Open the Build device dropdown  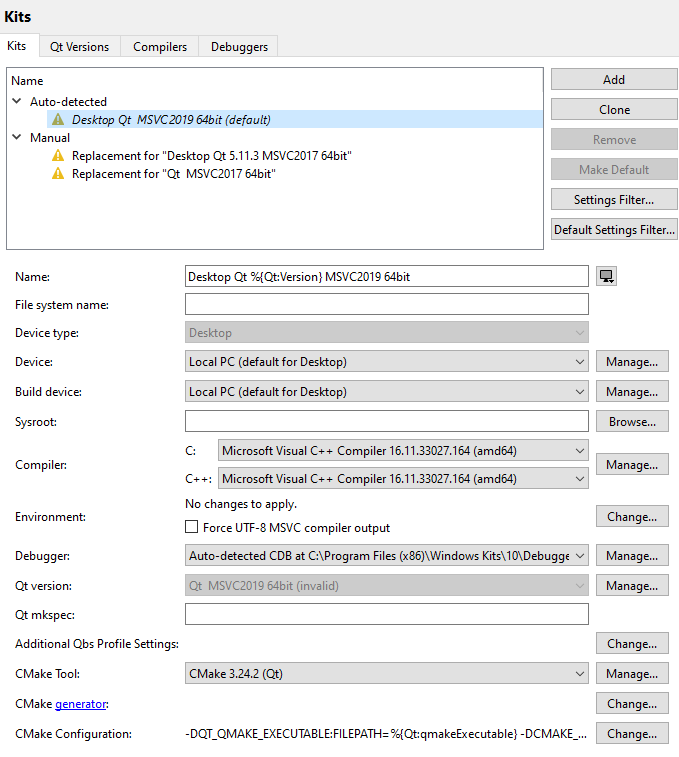[386, 392]
